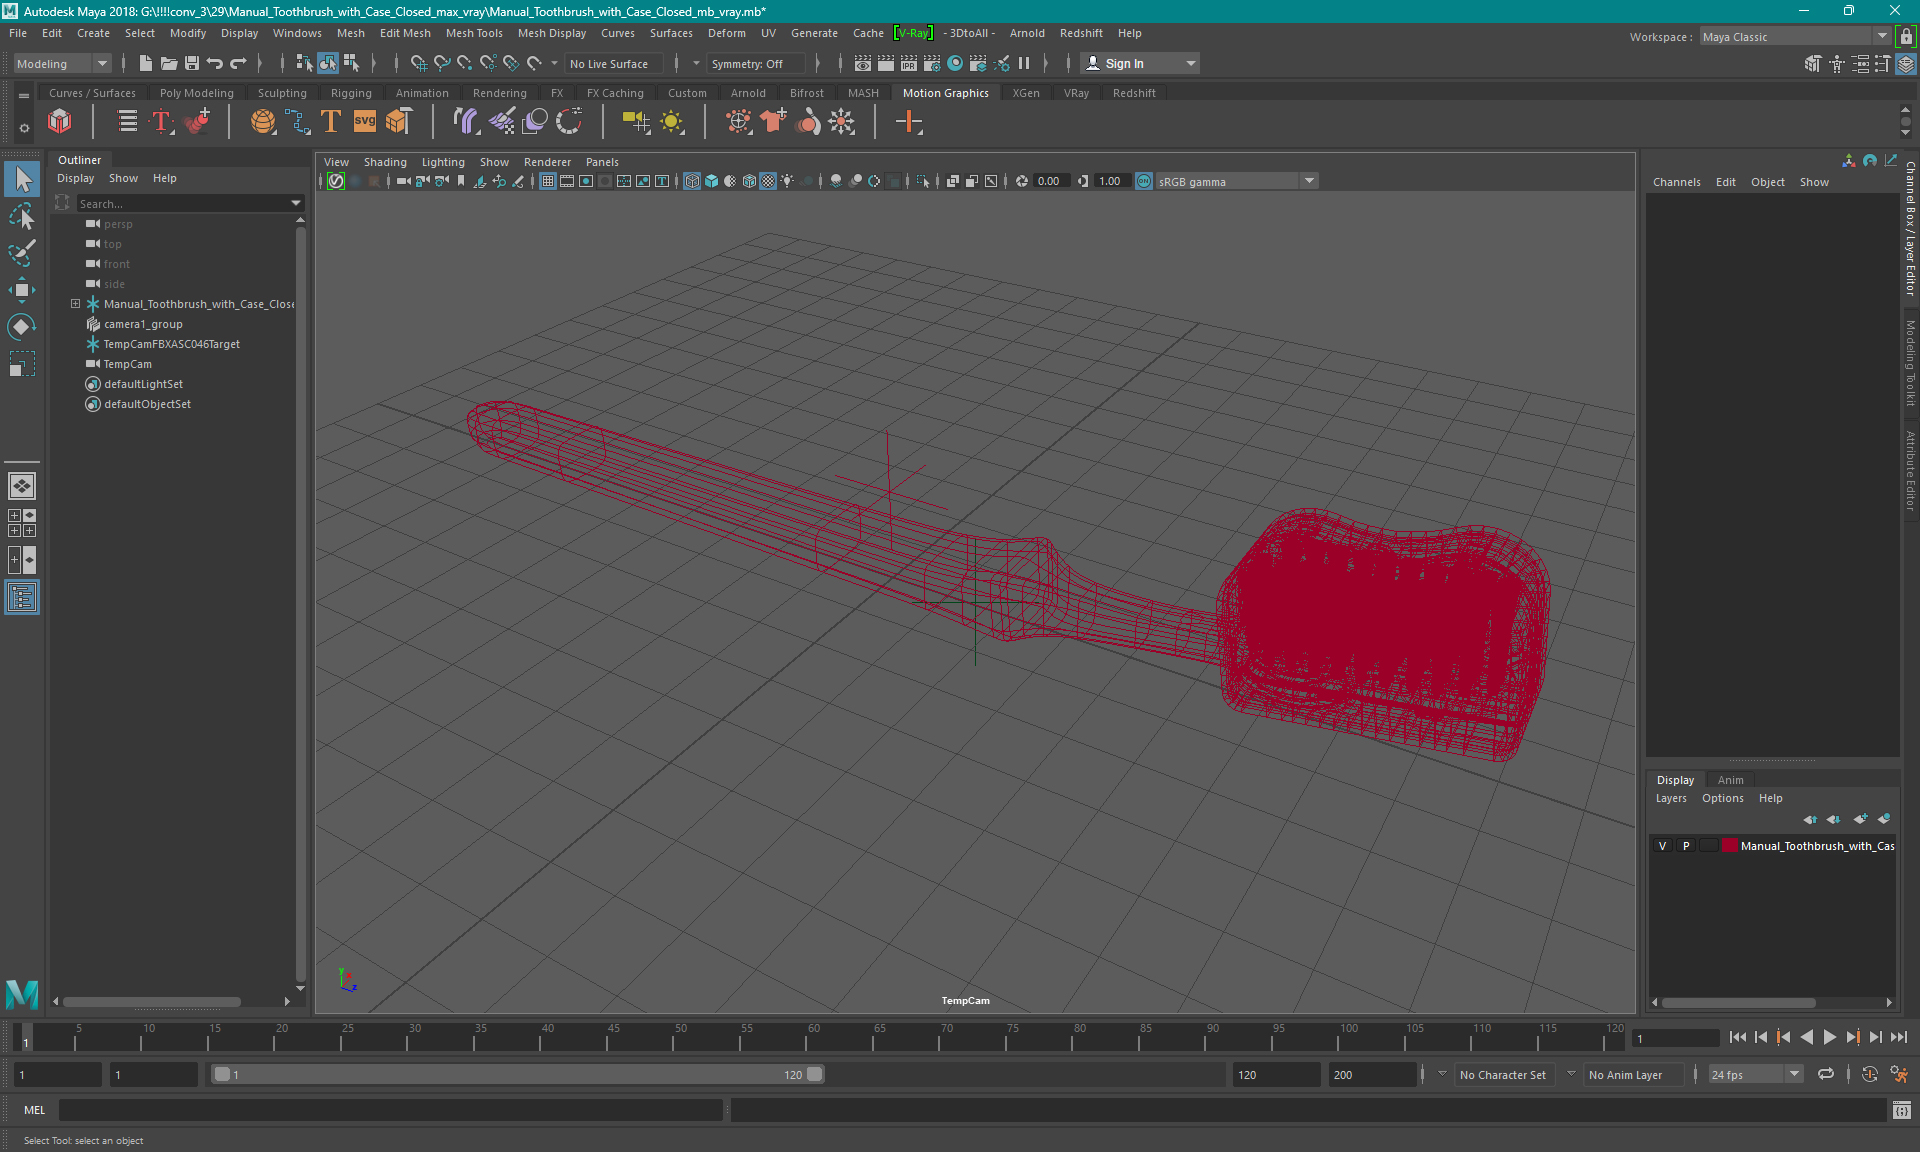Toggle the viewport grid display icon
The height and width of the screenshot is (1152, 1920).
click(548, 181)
